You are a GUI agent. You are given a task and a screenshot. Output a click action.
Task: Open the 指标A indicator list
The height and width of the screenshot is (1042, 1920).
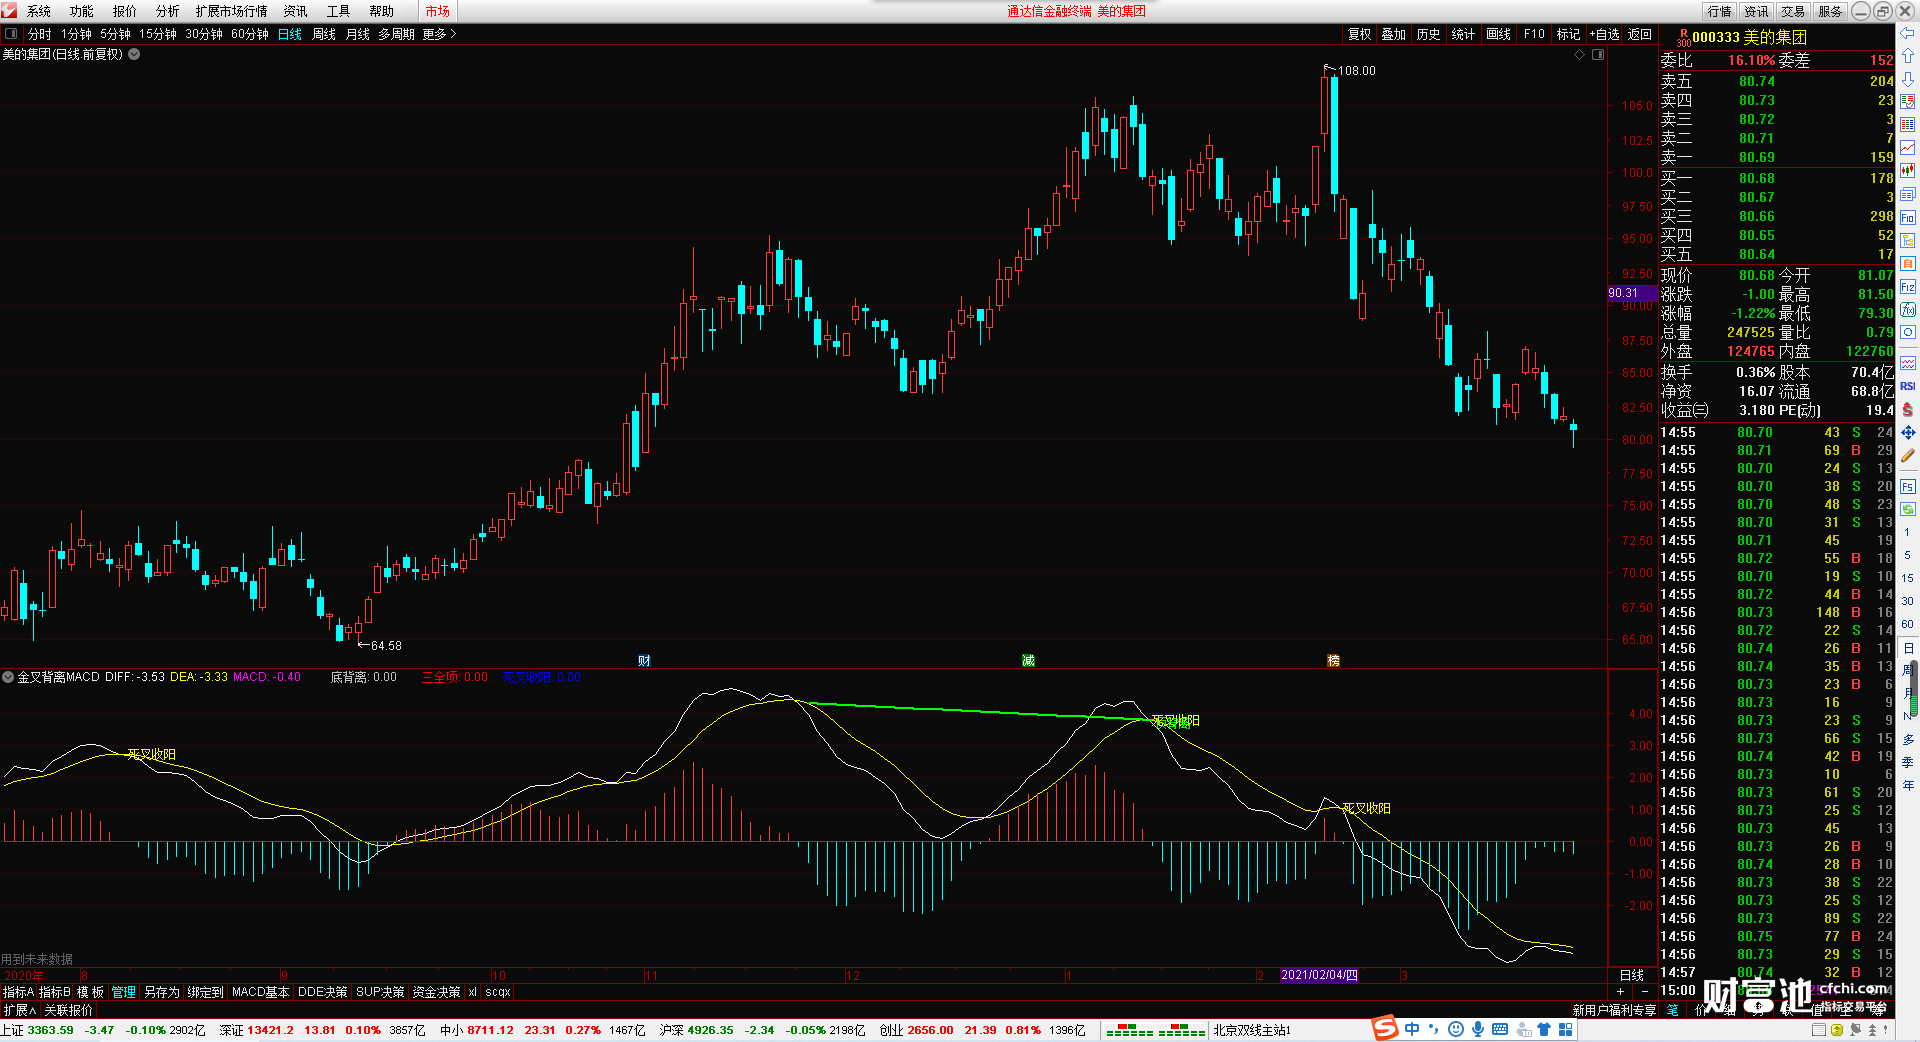[18, 992]
